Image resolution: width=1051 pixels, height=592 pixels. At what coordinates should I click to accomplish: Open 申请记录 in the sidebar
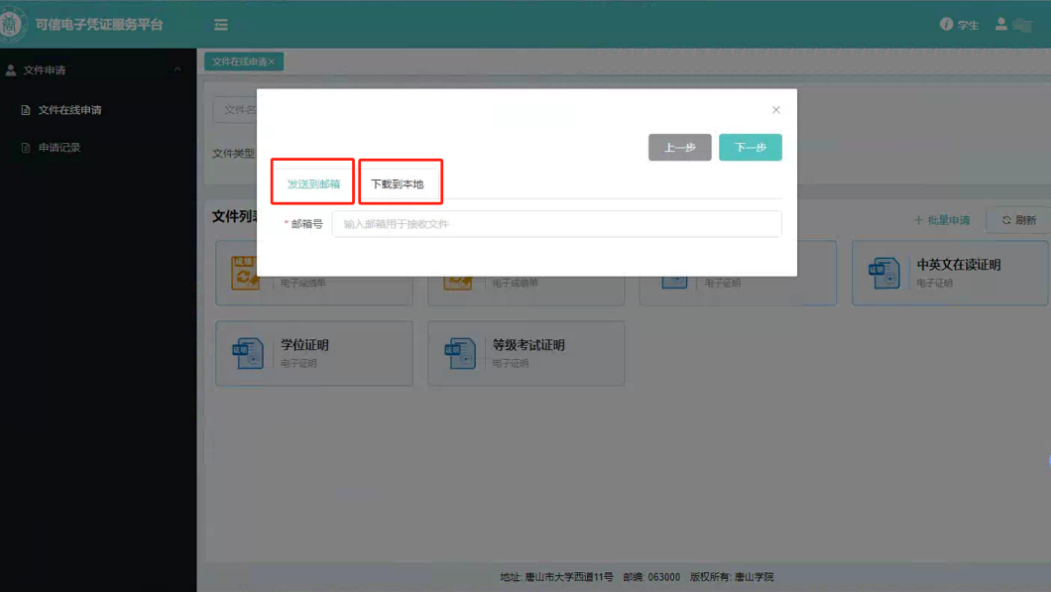[x=59, y=148]
